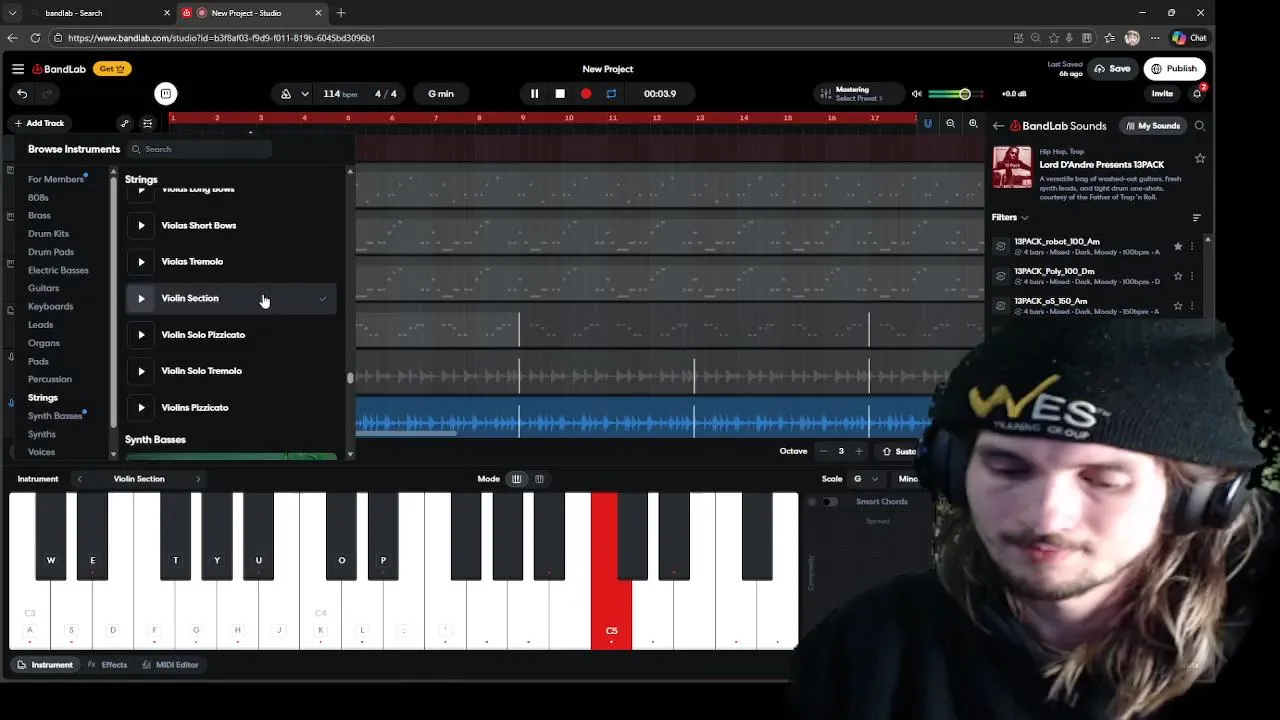The image size is (1280, 720).
Task: Open notifications bell
Action: click(1197, 94)
